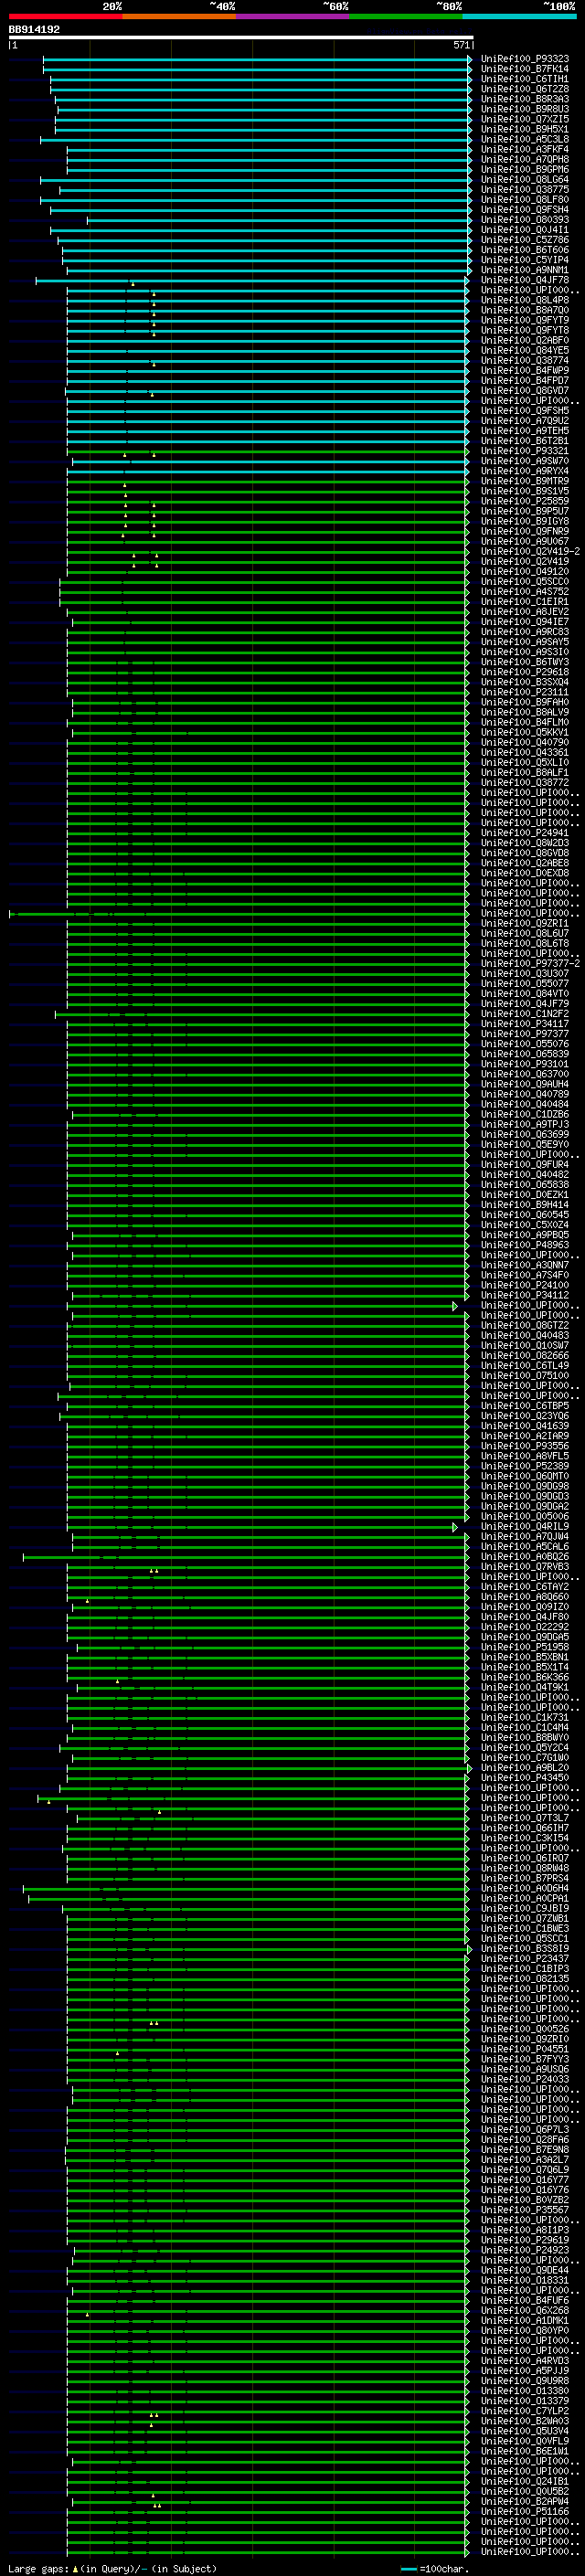Screen dimensions: 585x2576
Task: Select hit label UniRef100_A3FKF4
Action: tap(525, 149)
